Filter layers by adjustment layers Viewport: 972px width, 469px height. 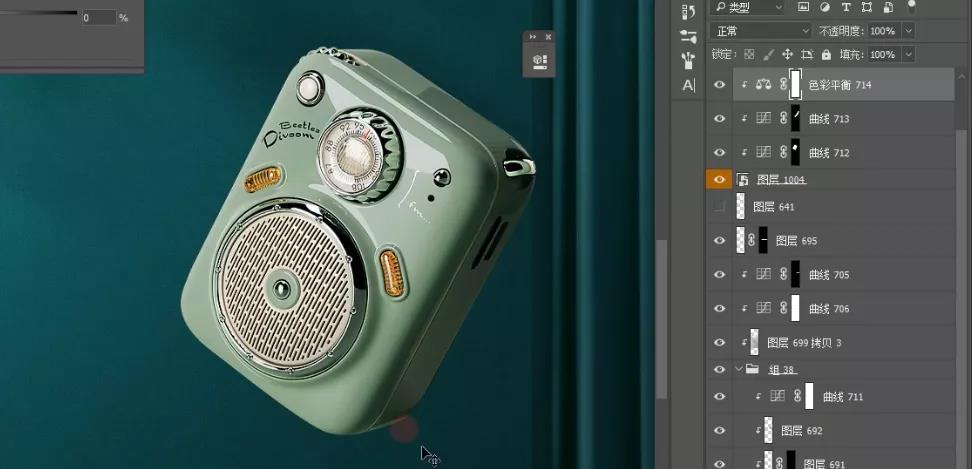point(824,7)
